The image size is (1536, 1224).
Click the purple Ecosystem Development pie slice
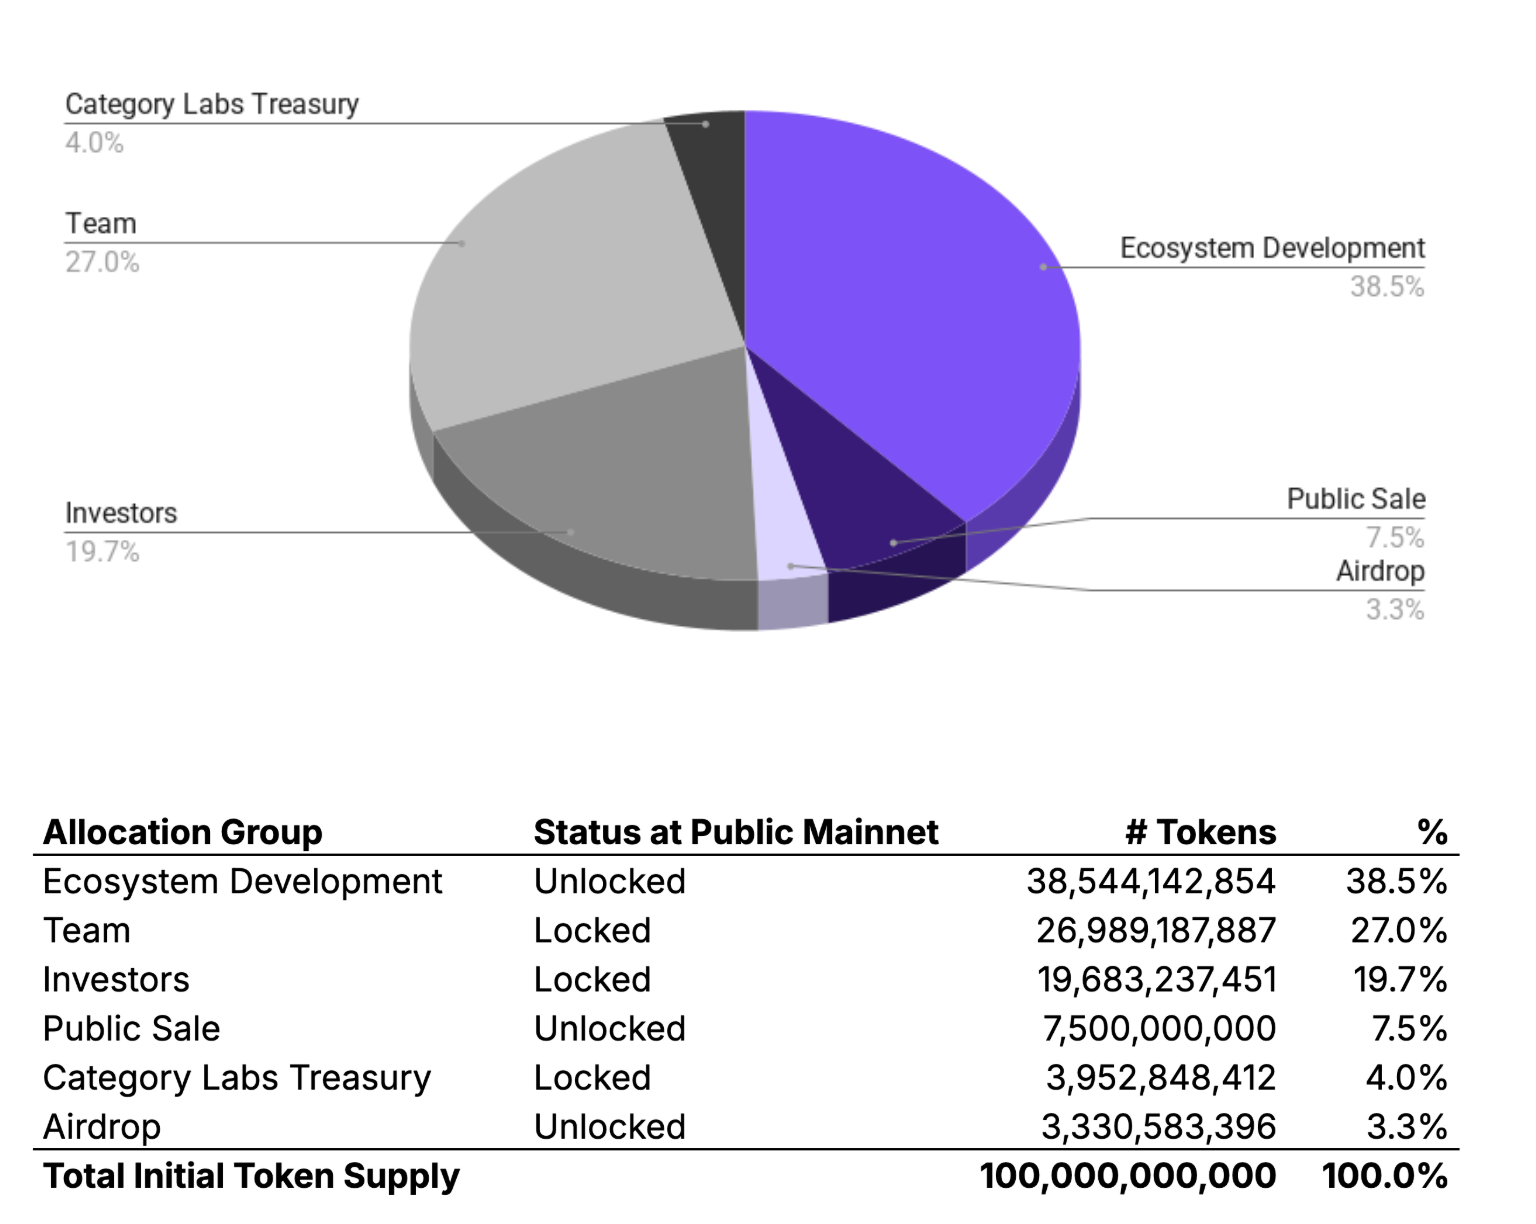(900, 300)
